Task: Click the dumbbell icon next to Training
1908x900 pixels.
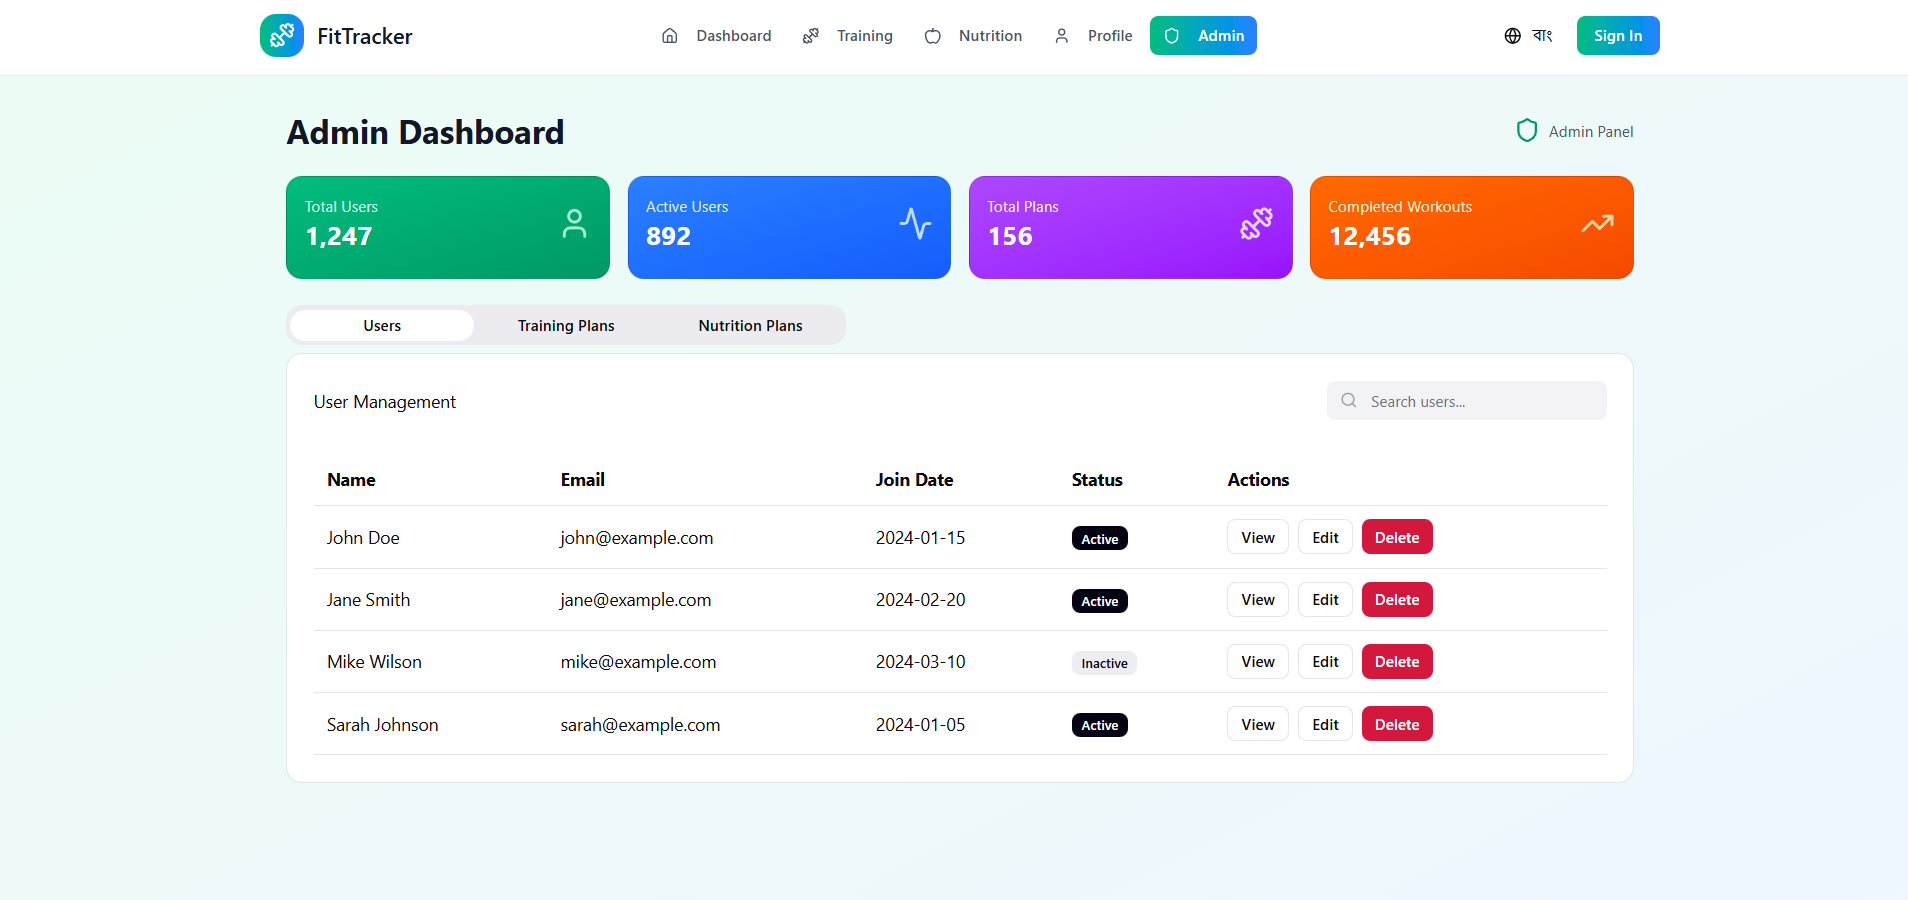Action: (x=811, y=35)
